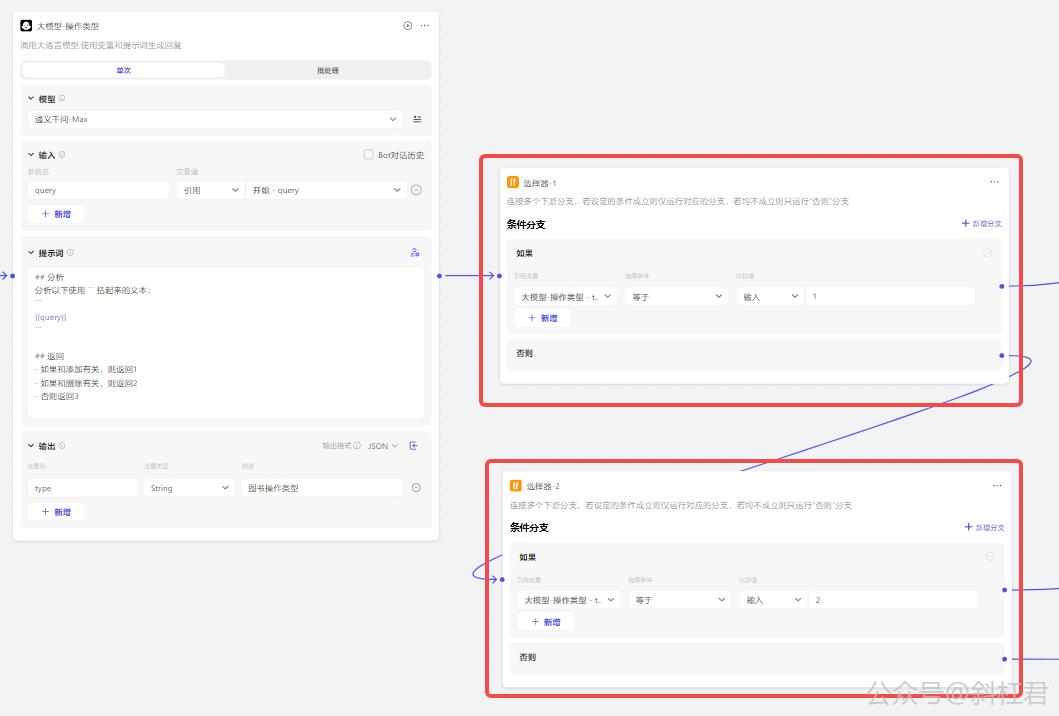Collapse the 模型 section
1059x716 pixels.
click(31, 99)
